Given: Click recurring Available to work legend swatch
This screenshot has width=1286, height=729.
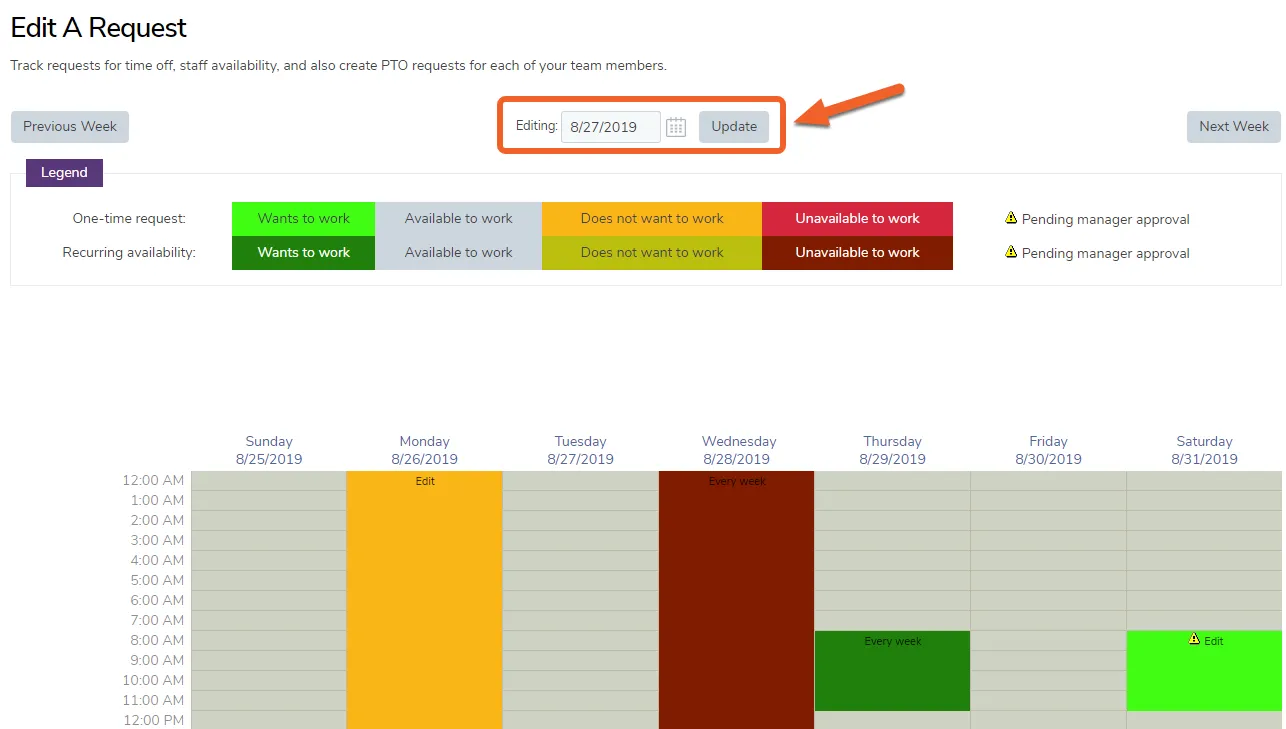Looking at the screenshot, I should click(x=458, y=253).
